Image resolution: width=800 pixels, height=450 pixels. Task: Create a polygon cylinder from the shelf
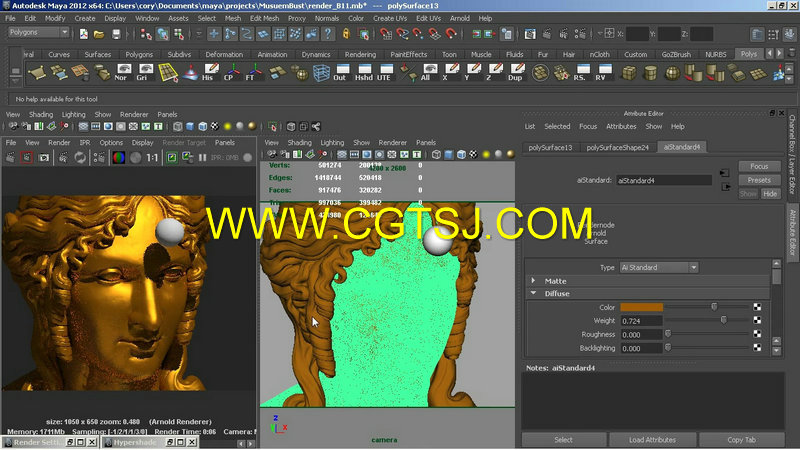click(x=650, y=72)
